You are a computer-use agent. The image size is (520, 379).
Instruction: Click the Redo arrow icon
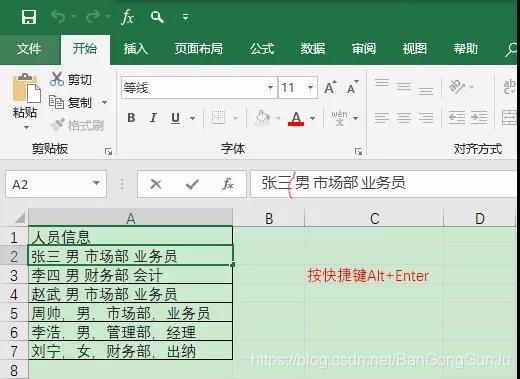click(93, 16)
